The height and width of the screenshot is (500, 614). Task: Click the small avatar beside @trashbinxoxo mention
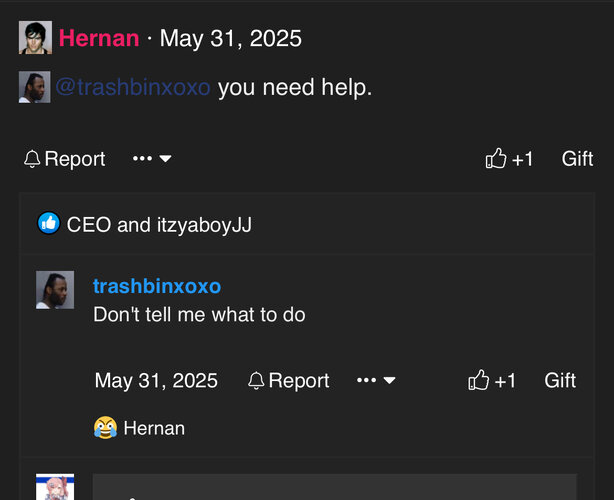[34, 88]
